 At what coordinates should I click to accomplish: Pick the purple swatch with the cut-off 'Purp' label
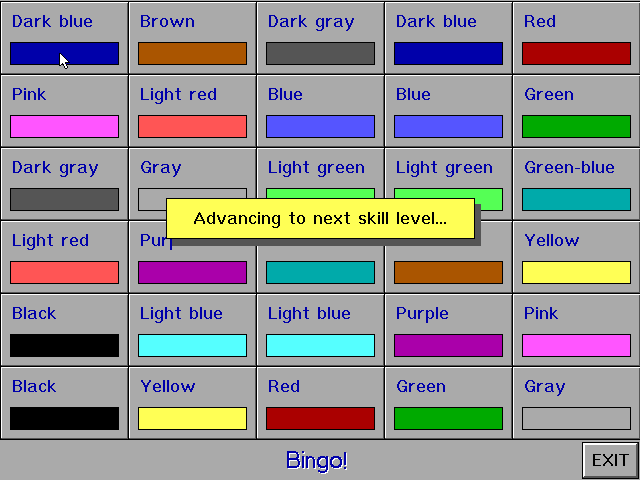pos(192,273)
